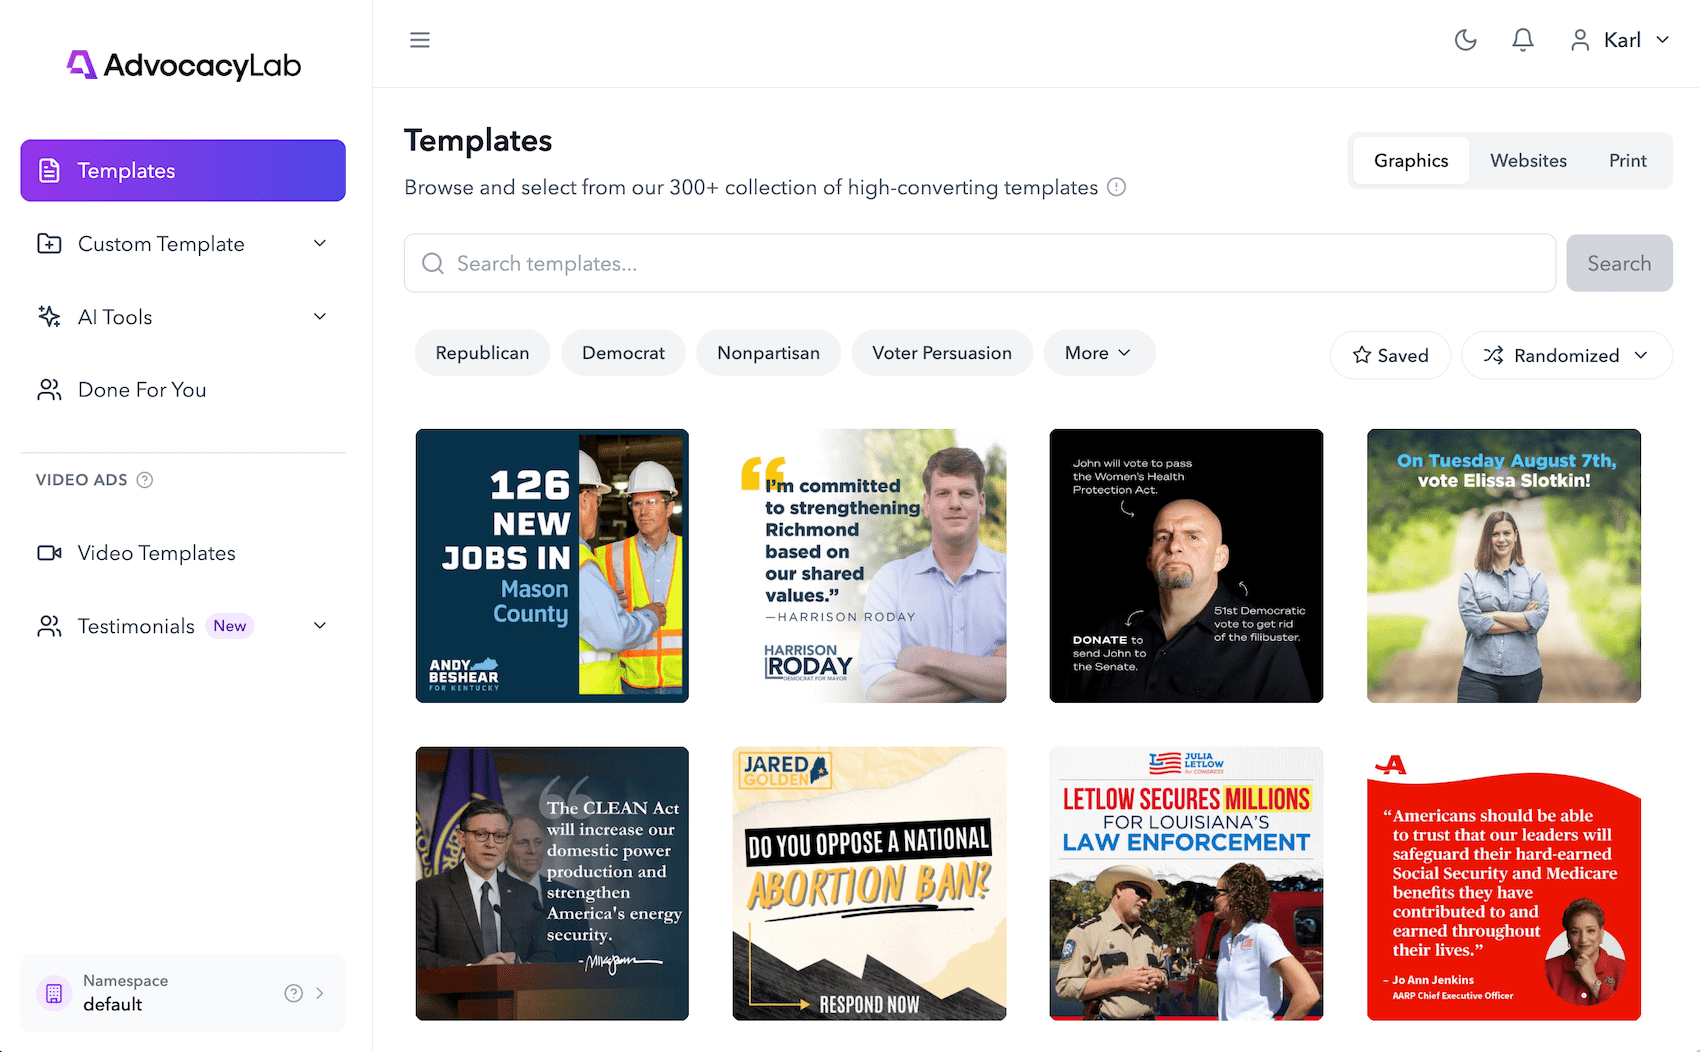Open Video Templates
Screen dimensions: 1700x1052
click(183, 553)
